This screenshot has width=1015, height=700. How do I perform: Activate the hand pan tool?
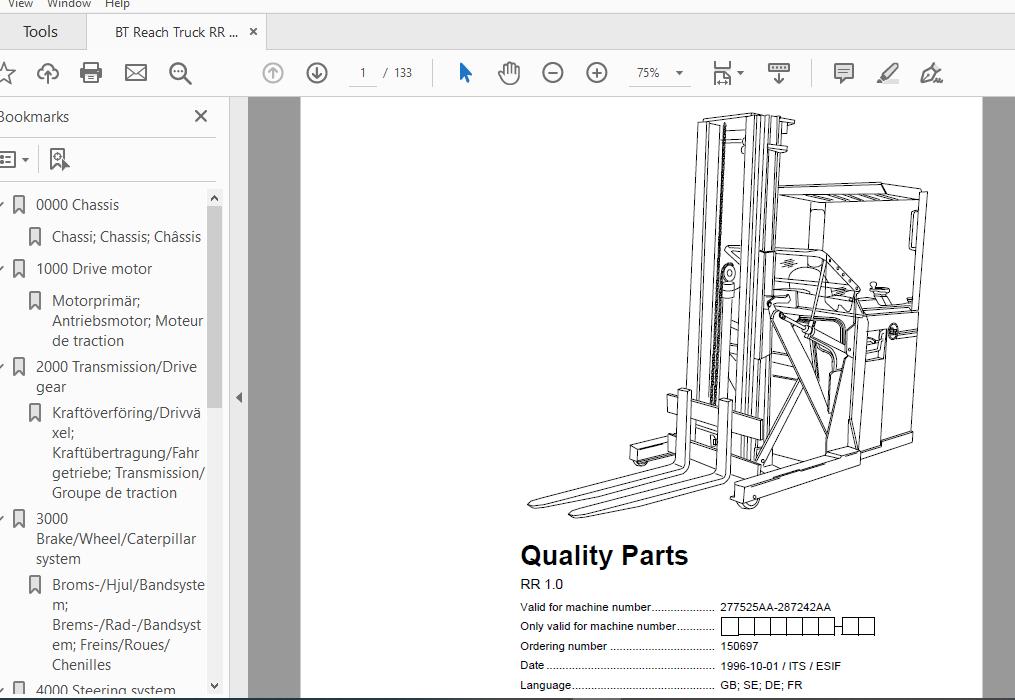[x=509, y=73]
